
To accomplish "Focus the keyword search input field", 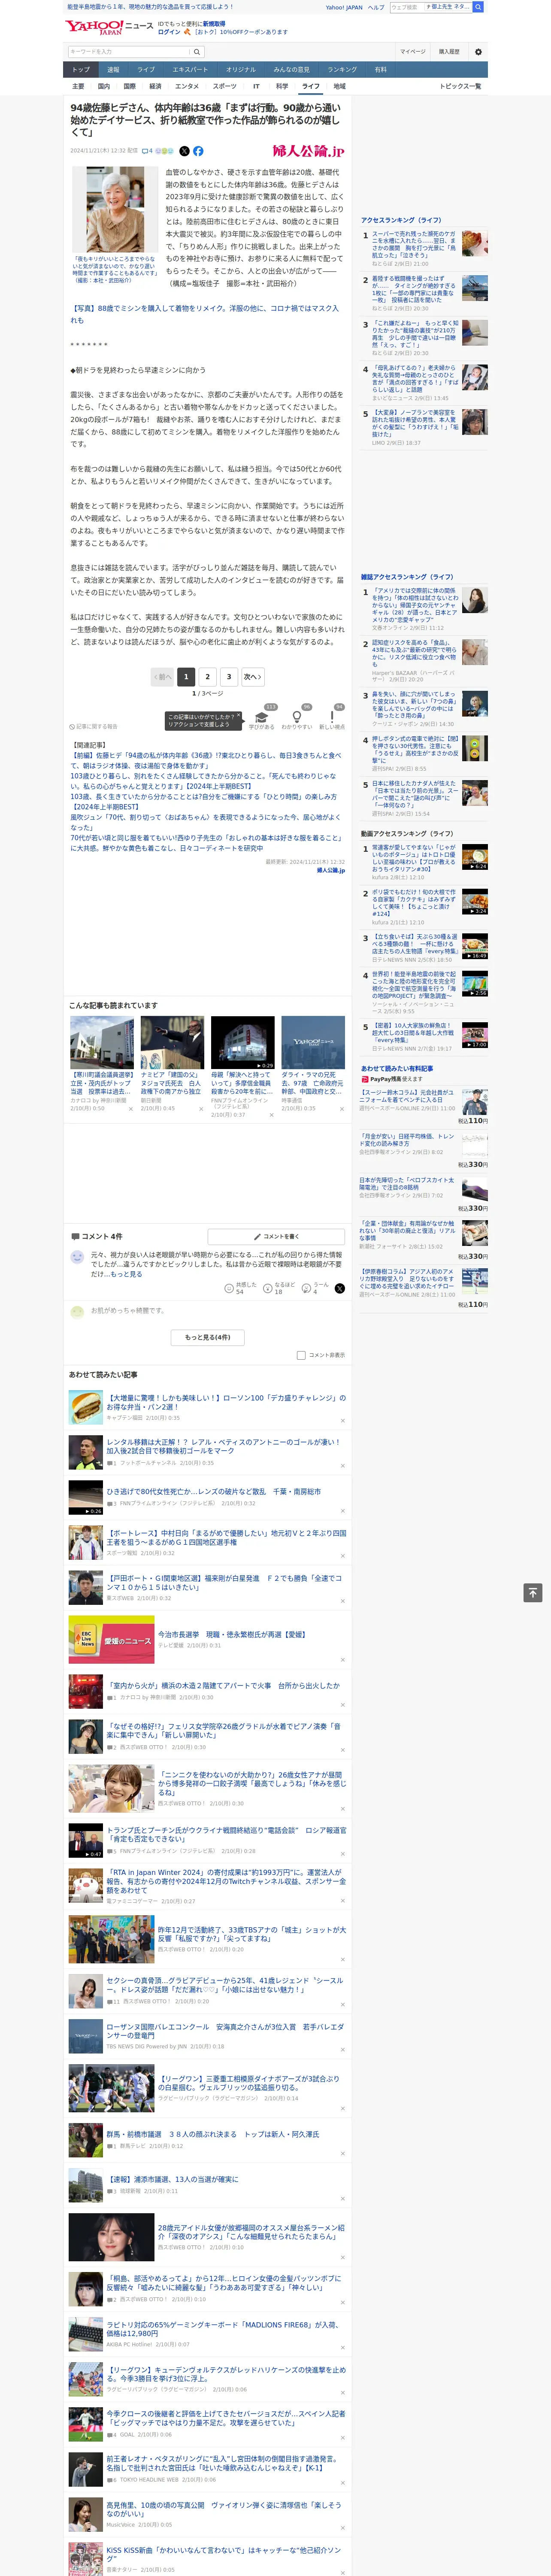I will (129, 52).
